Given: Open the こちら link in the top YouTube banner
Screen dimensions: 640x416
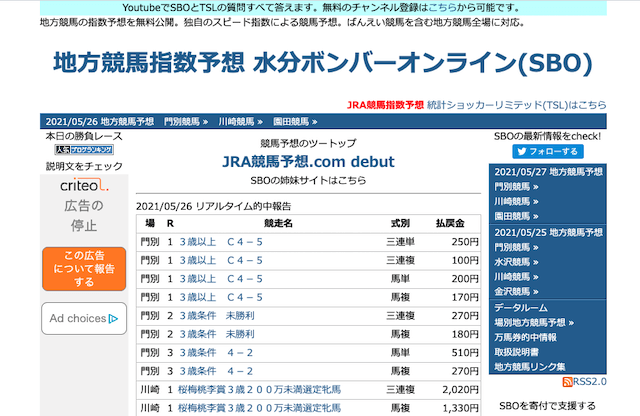Looking at the screenshot, I should (x=442, y=8).
